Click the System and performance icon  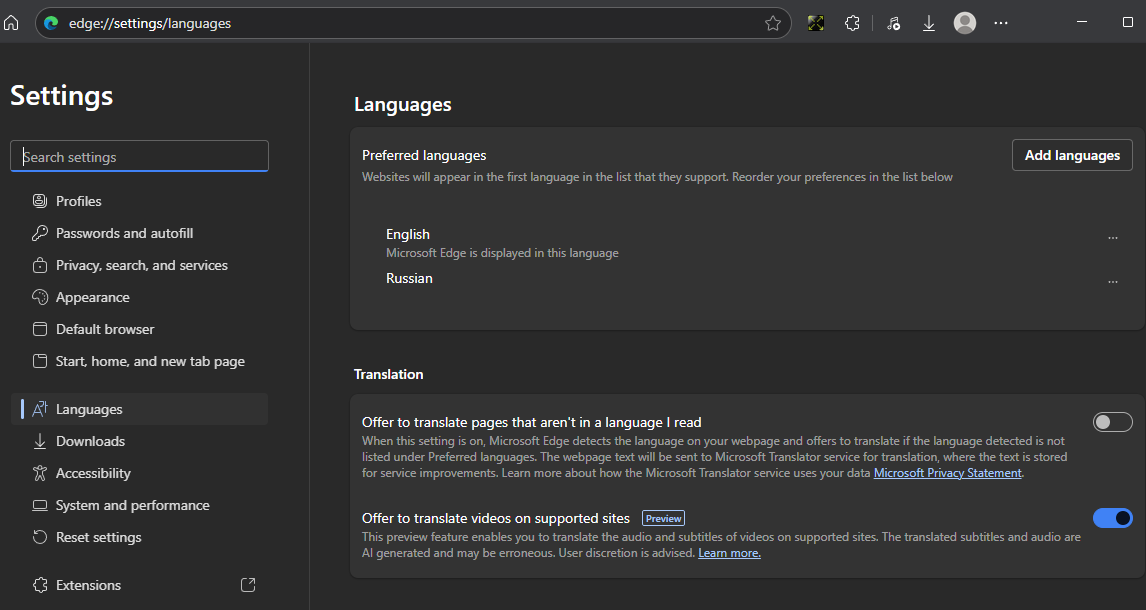(x=40, y=506)
